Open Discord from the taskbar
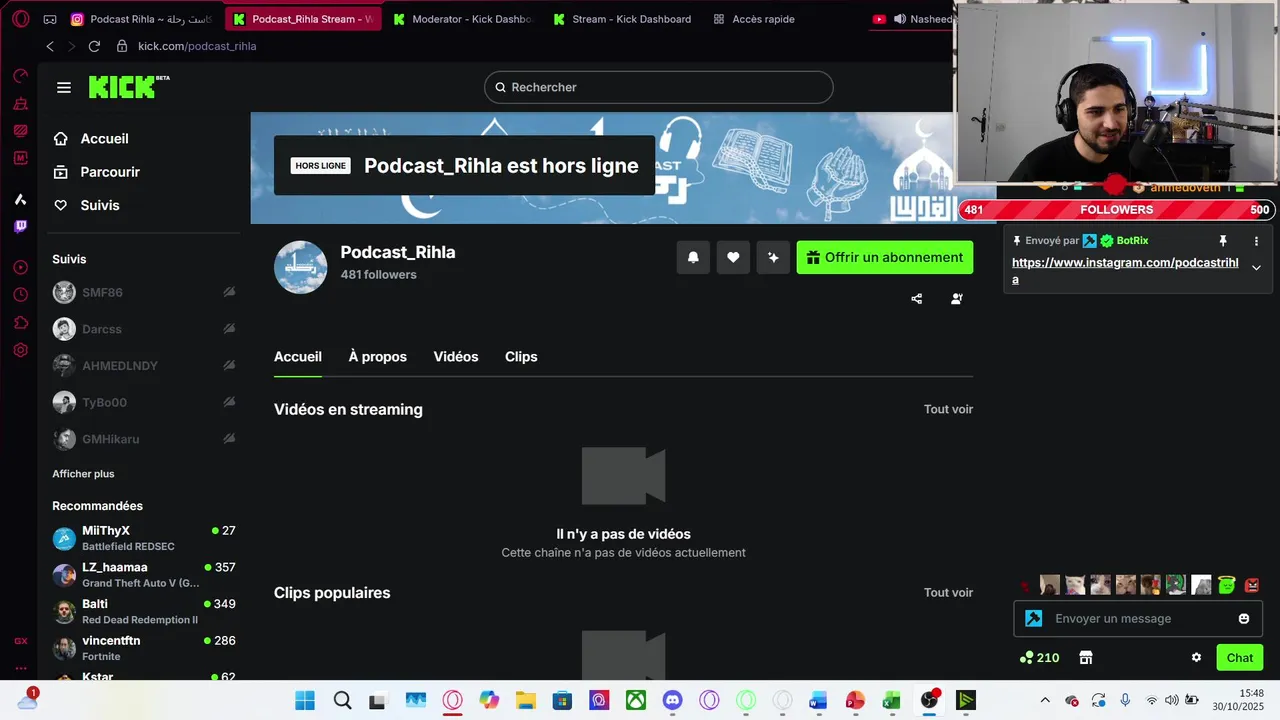This screenshot has width=1280, height=720. (673, 700)
